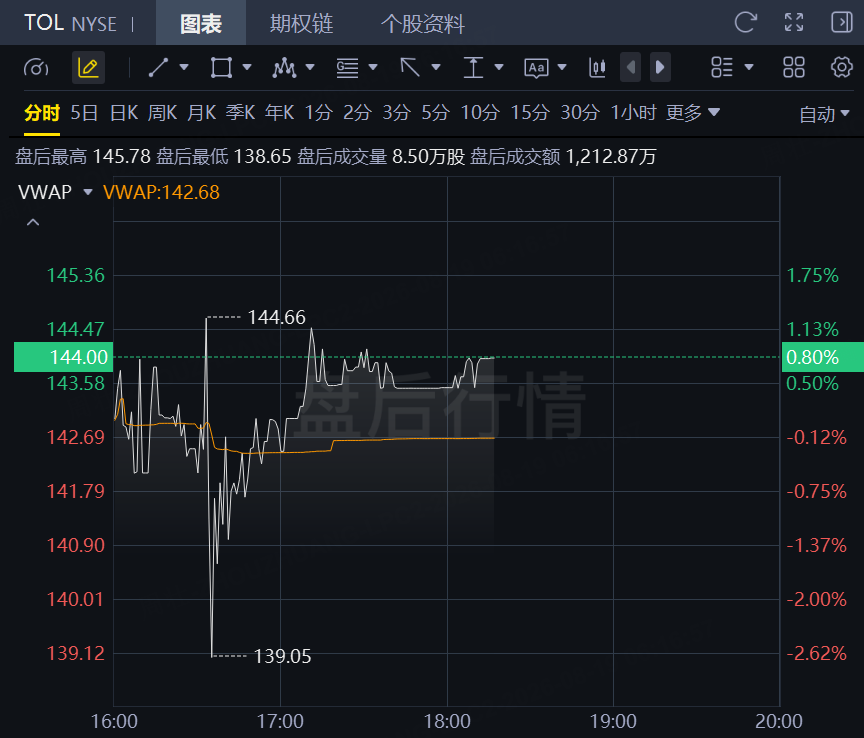Click the 17:00 time axis label
This screenshot has height=738, width=864.
tap(280, 721)
